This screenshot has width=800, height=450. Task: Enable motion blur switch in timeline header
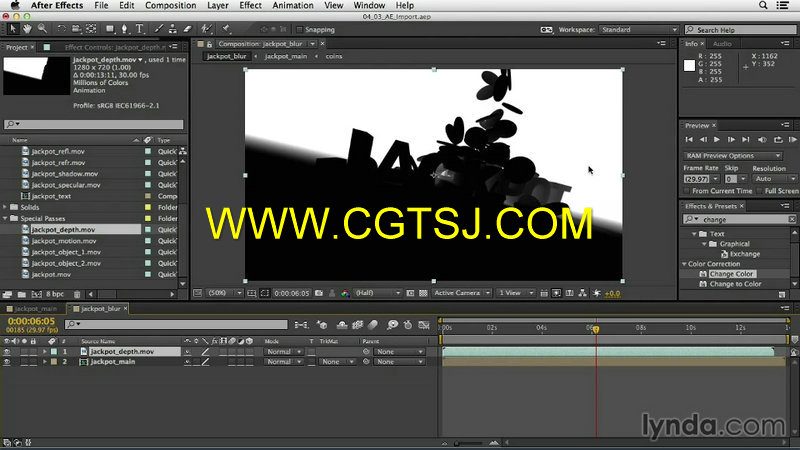pyautogui.click(x=373, y=324)
